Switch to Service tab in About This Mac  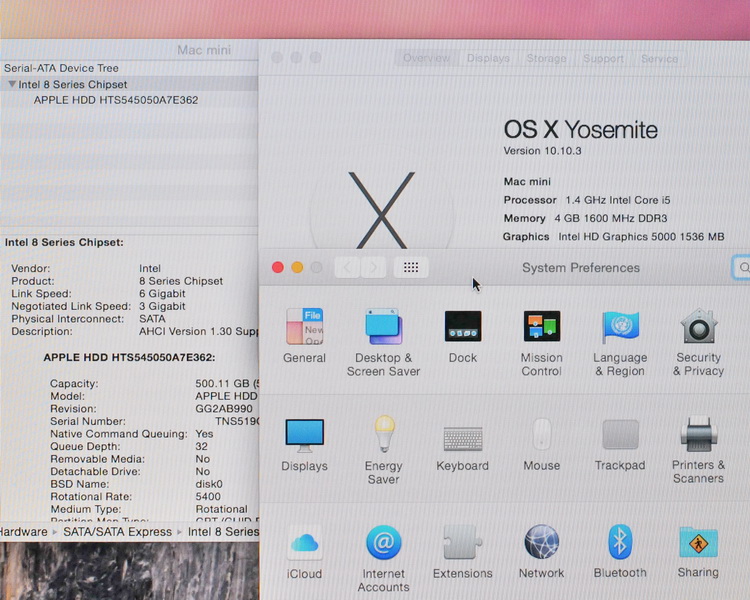659,58
